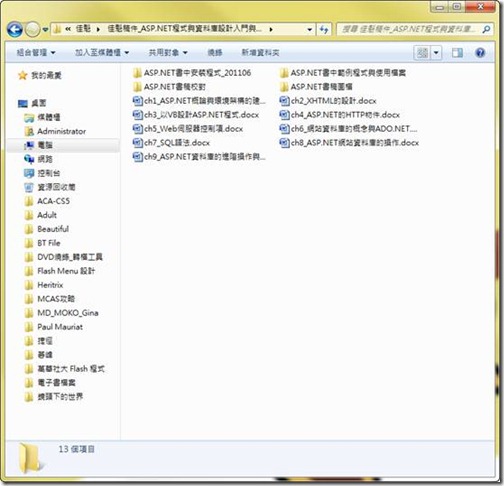This screenshot has width=504, height=486.
Task: Refresh the folder view
Action: tap(324, 30)
